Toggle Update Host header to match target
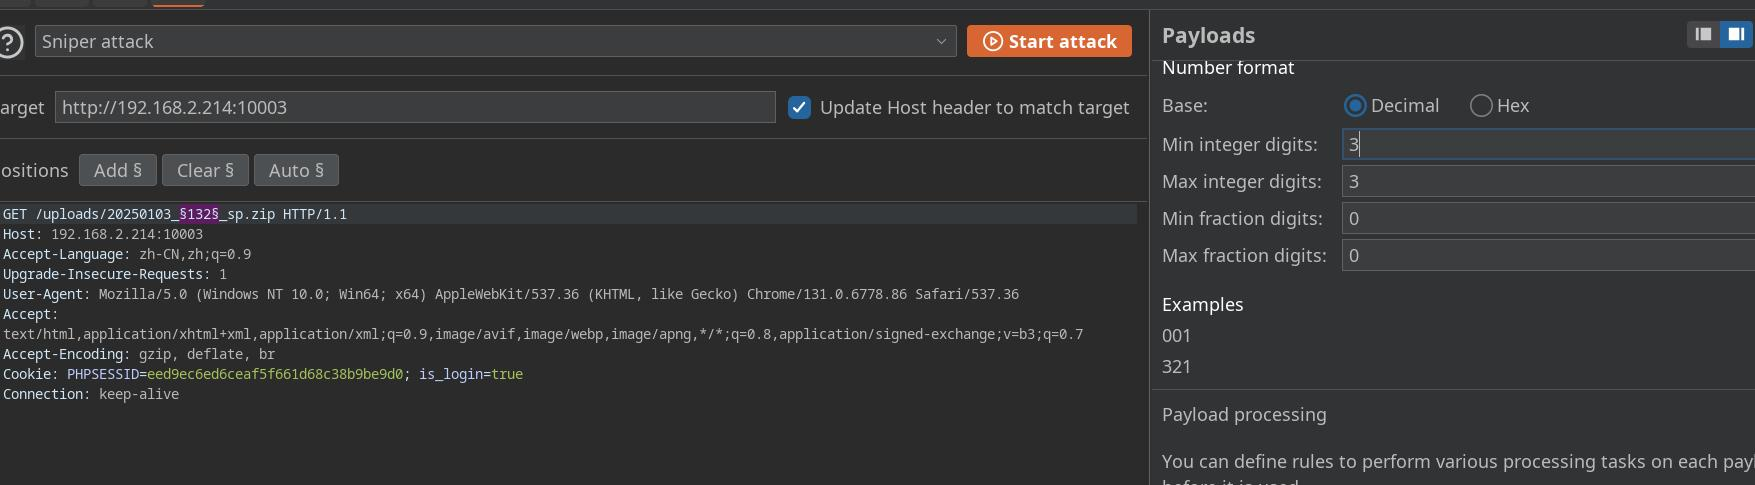 point(799,107)
